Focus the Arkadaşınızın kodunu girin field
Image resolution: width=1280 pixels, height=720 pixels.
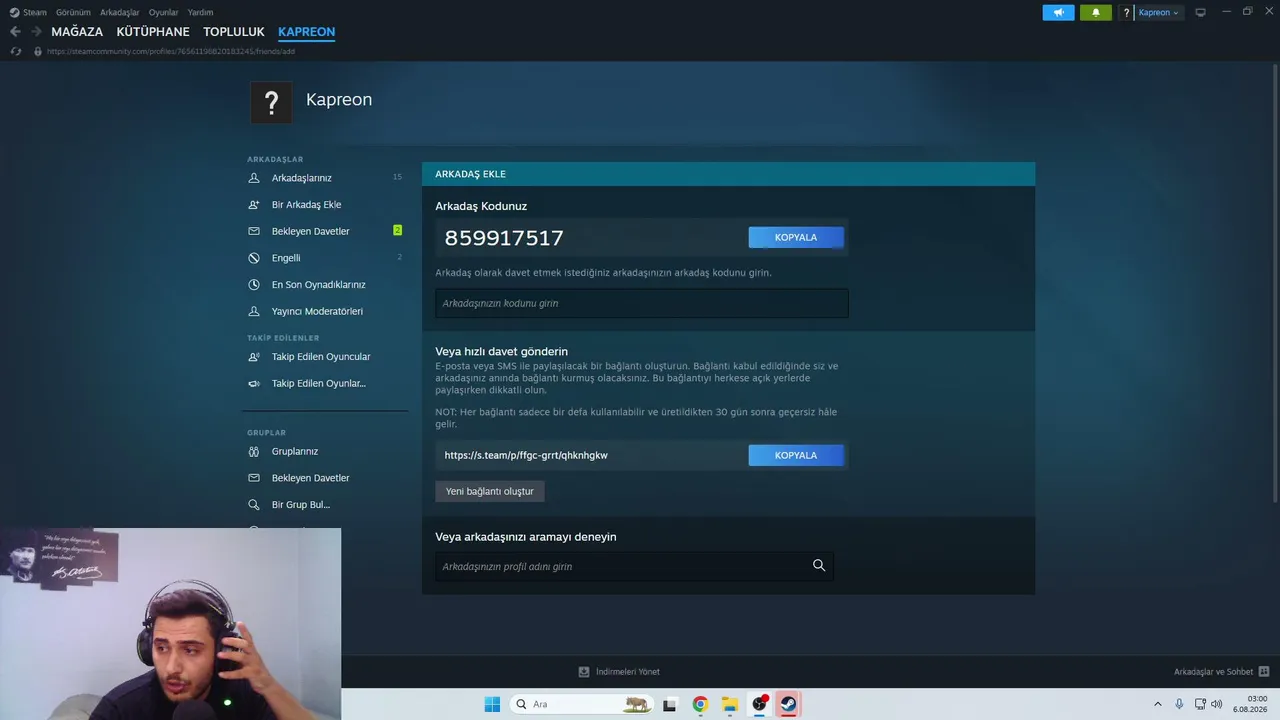642,303
